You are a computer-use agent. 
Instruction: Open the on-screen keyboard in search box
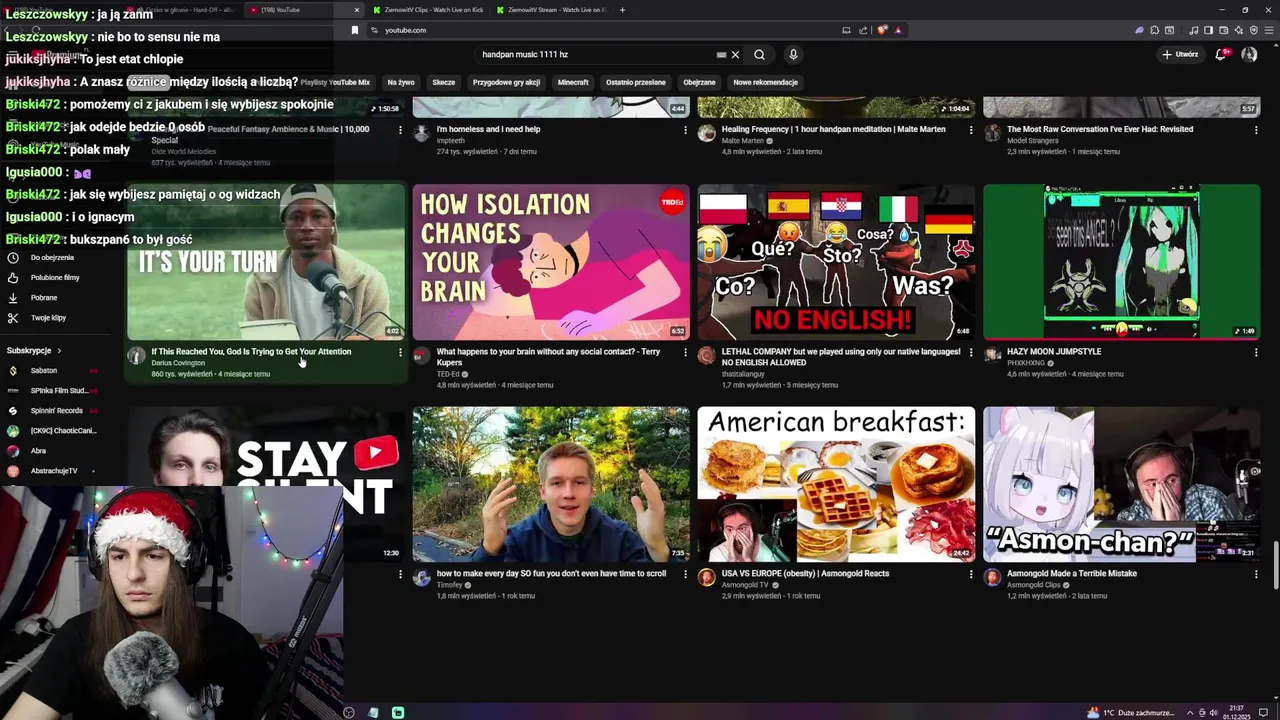point(721,55)
